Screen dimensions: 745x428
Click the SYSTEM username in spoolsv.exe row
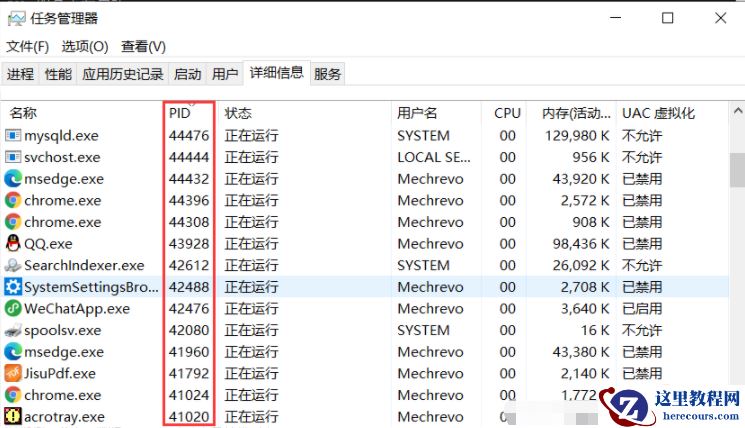[423, 330]
